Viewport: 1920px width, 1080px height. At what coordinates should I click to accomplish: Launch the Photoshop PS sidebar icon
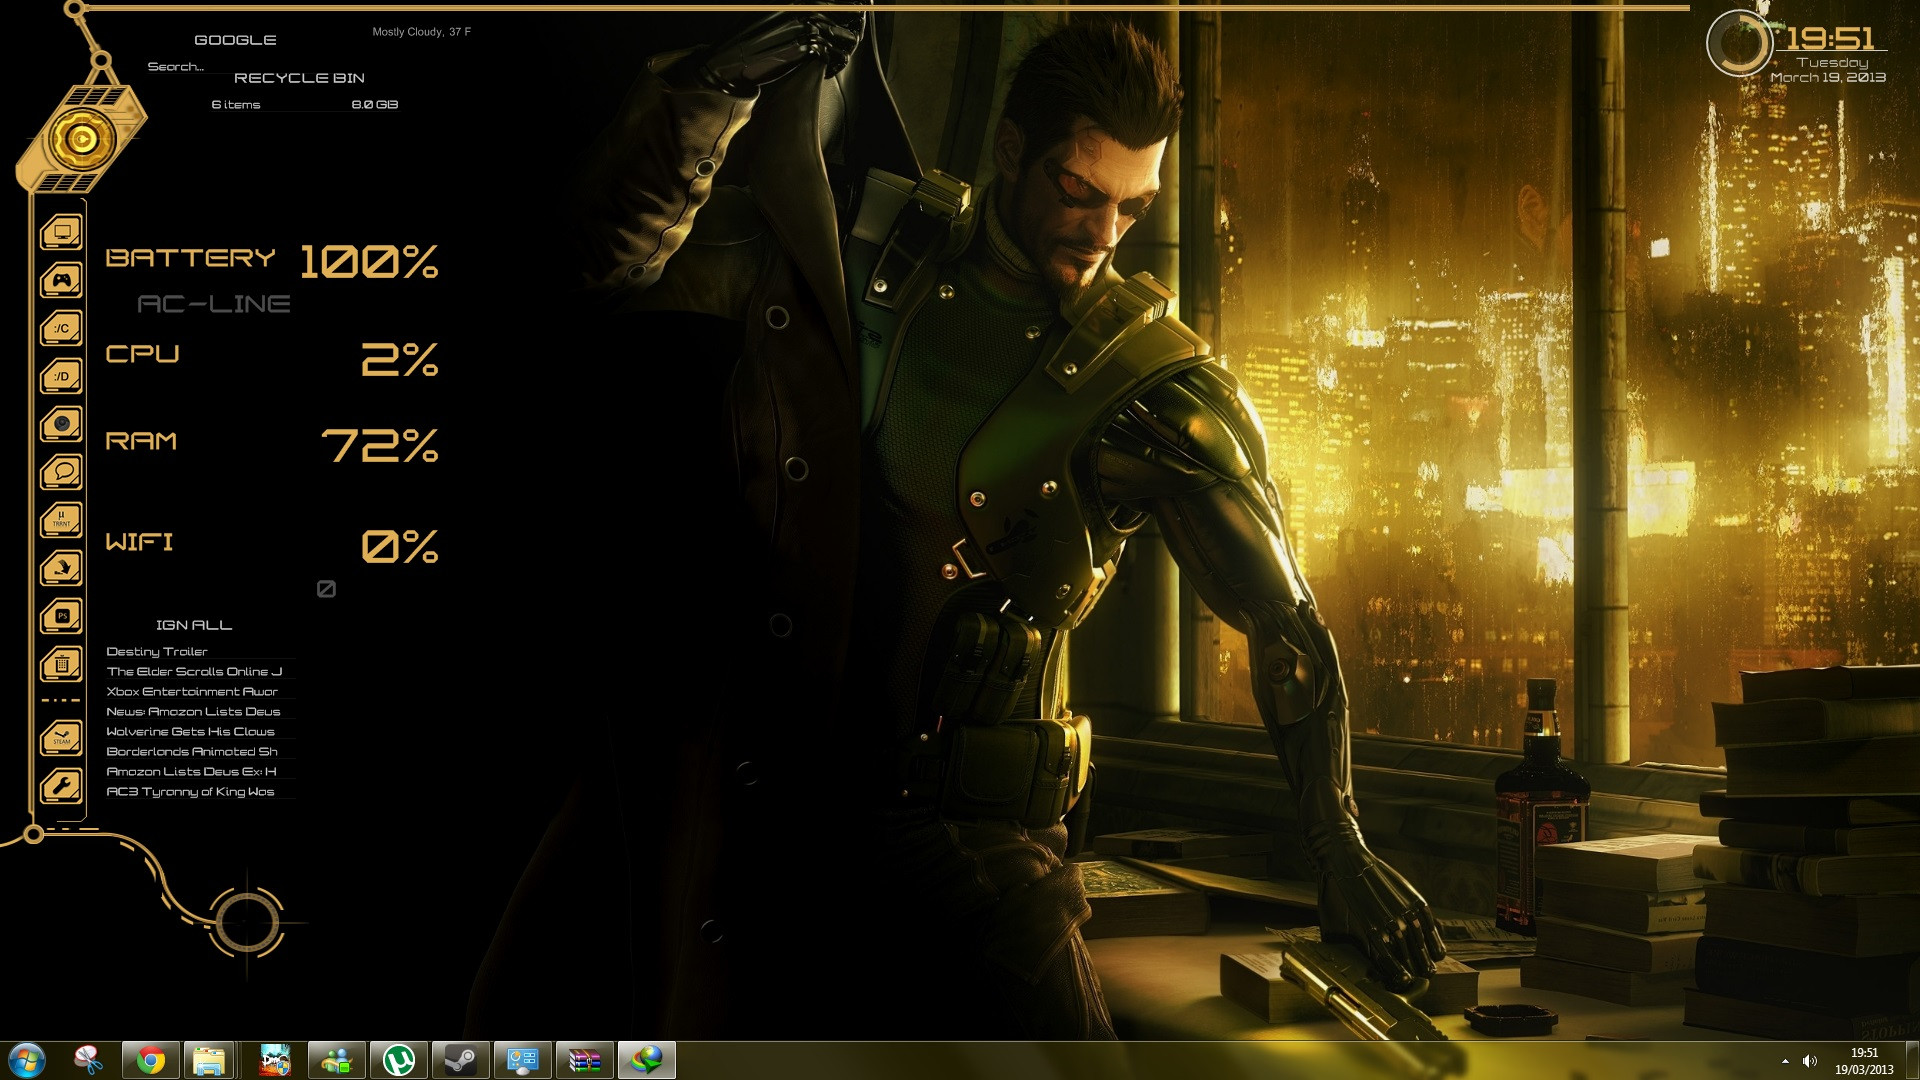[x=62, y=616]
